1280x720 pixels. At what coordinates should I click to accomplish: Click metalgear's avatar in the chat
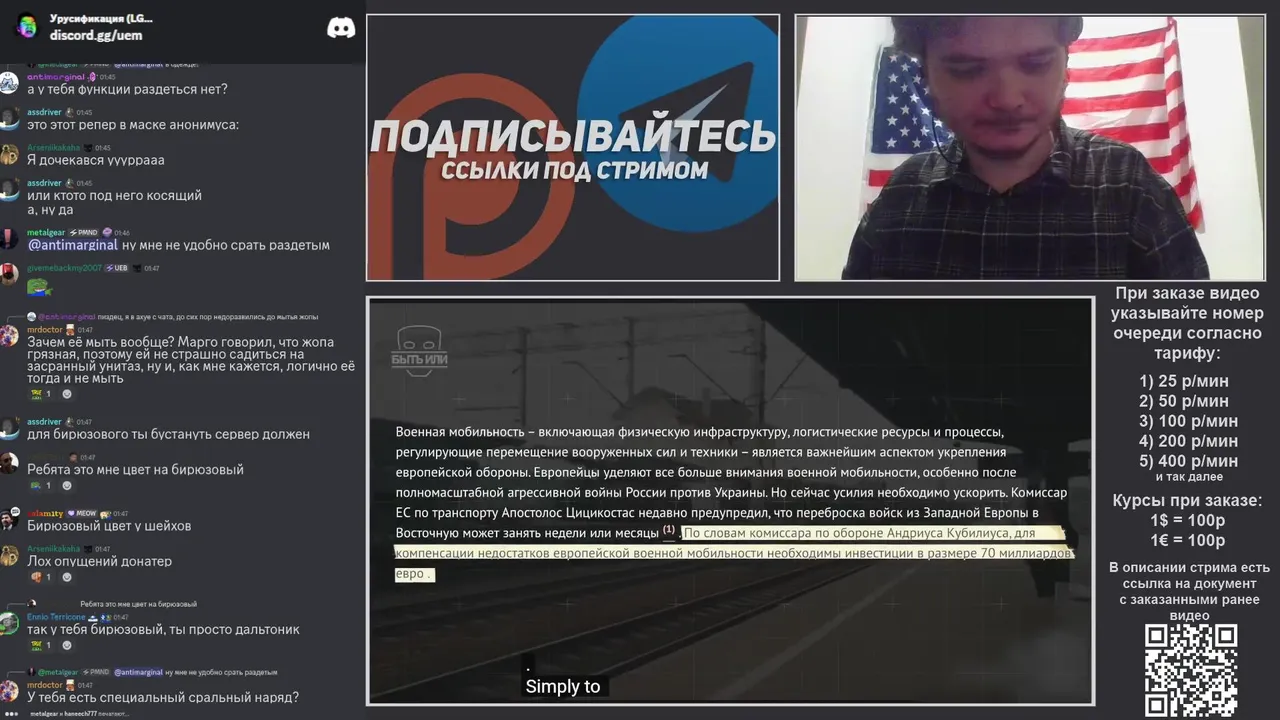coord(9,239)
